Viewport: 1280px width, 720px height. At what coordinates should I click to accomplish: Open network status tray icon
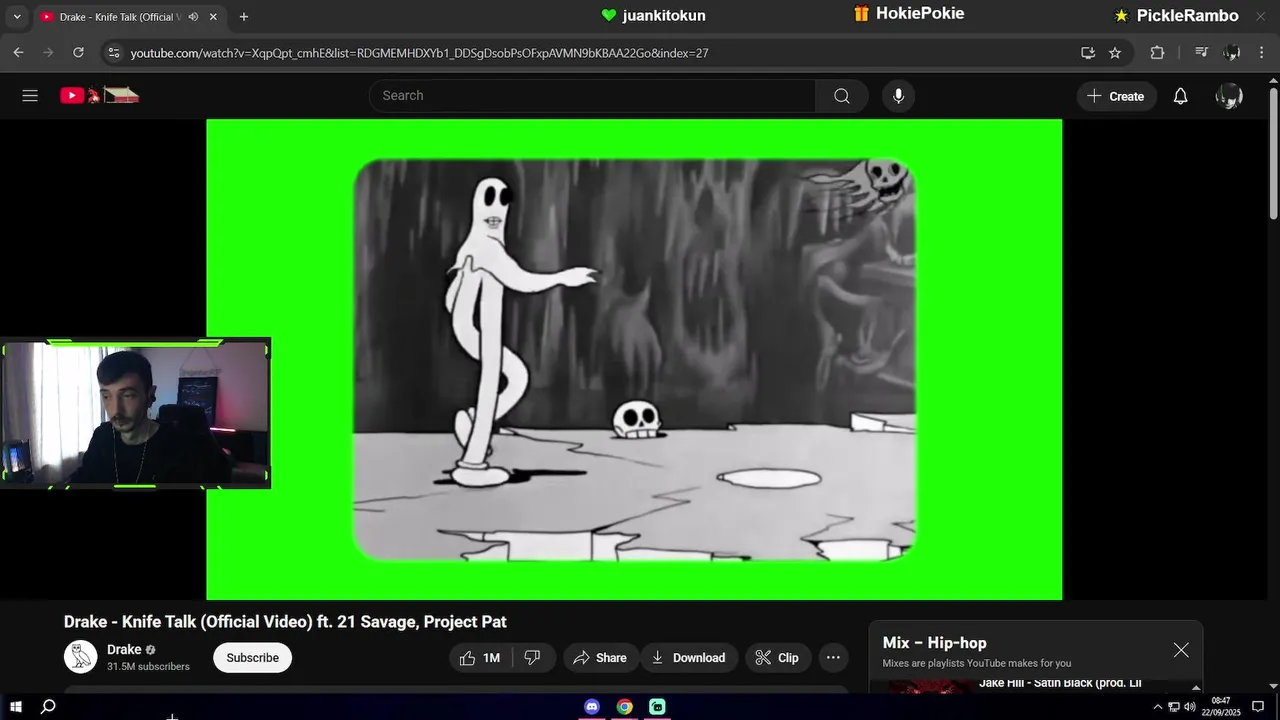1174,707
